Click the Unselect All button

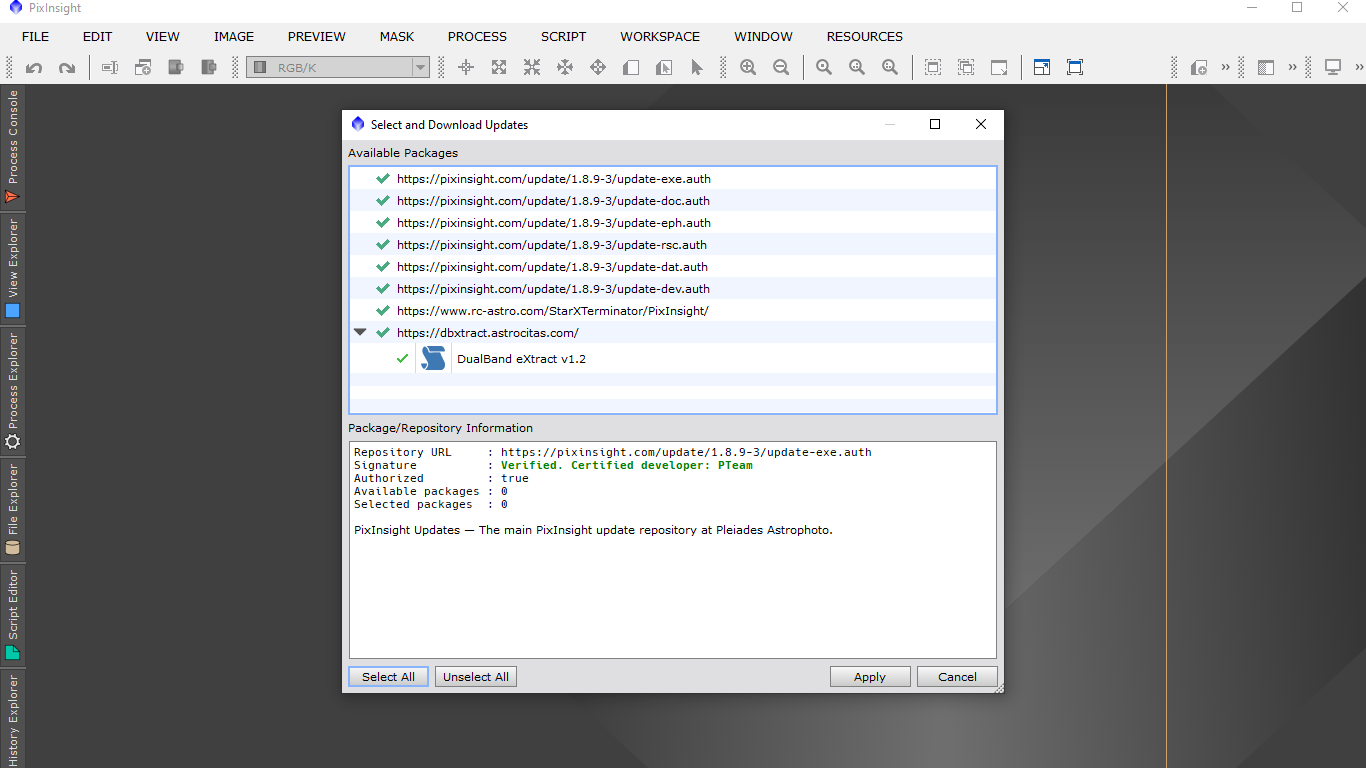pyautogui.click(x=476, y=677)
